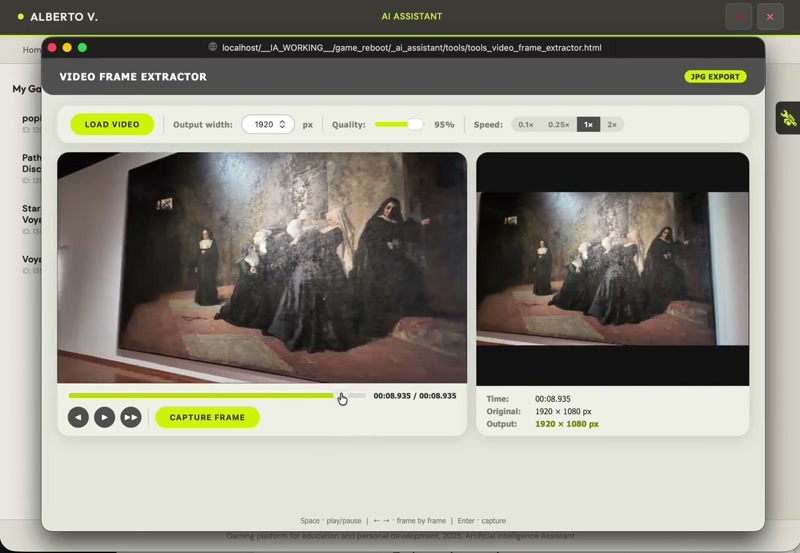
Task: Click the video progress bar
Action: point(217,395)
